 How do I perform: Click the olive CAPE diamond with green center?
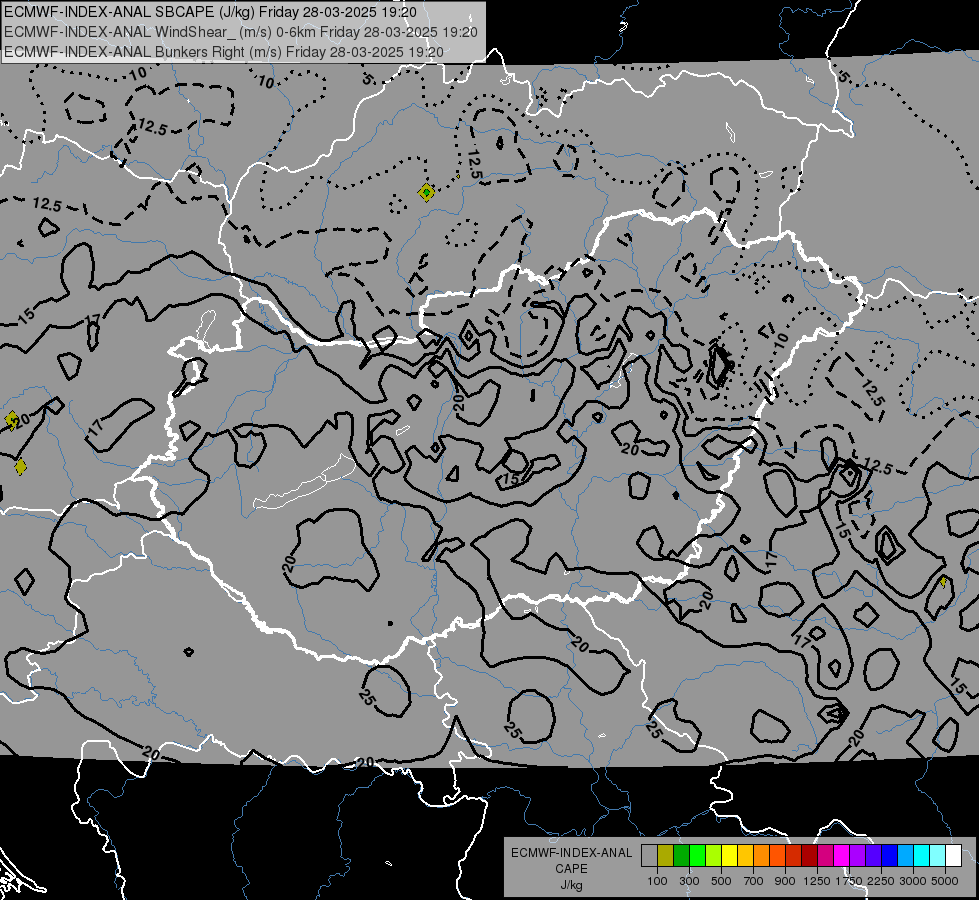coord(426,192)
